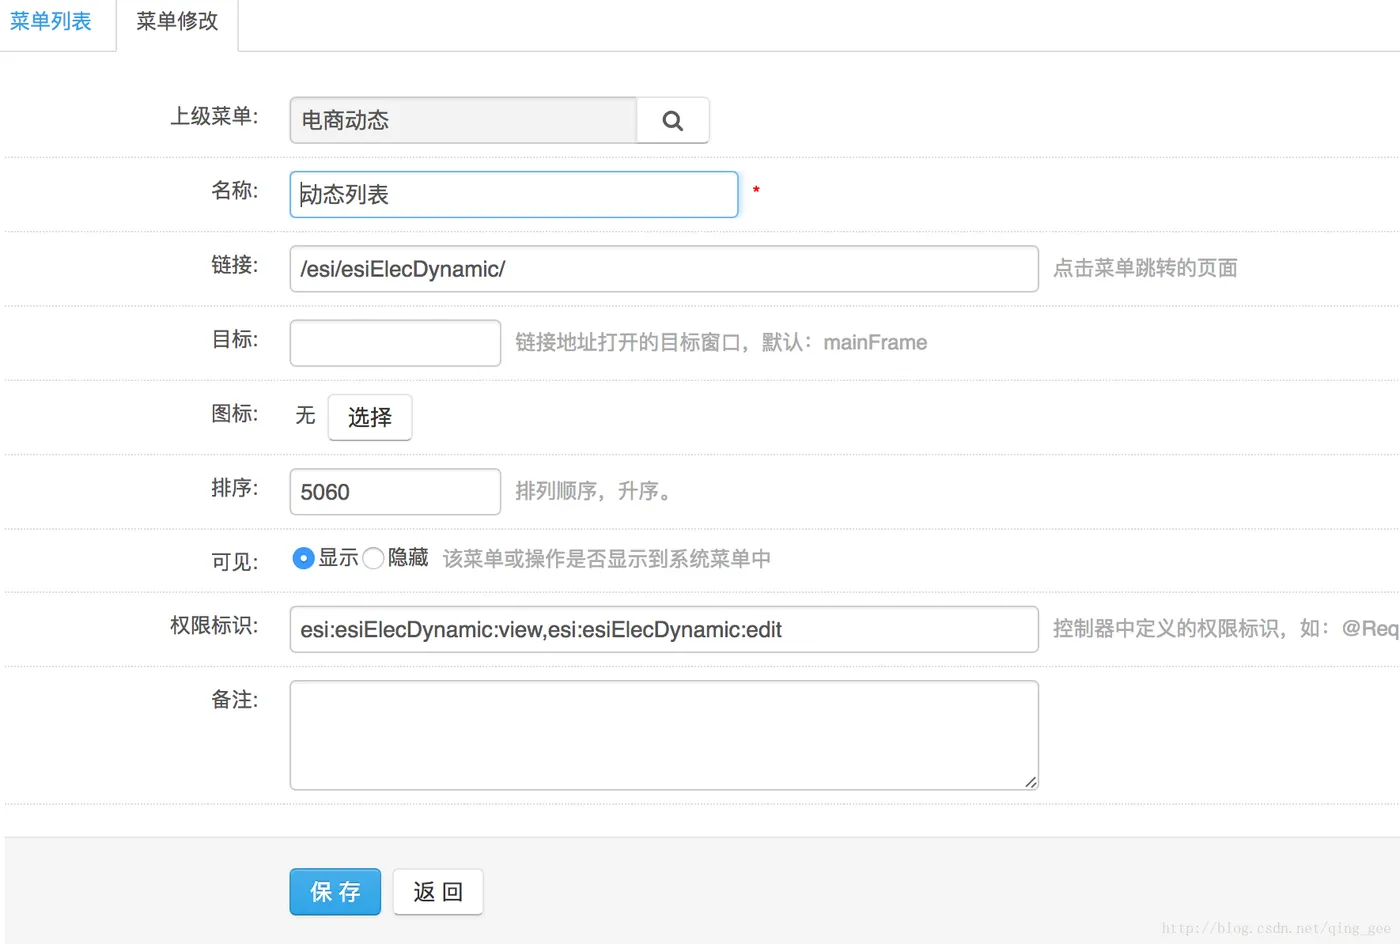The height and width of the screenshot is (944, 1400).
Task: Click the magnifier icon beside parent menu
Action: tap(673, 121)
